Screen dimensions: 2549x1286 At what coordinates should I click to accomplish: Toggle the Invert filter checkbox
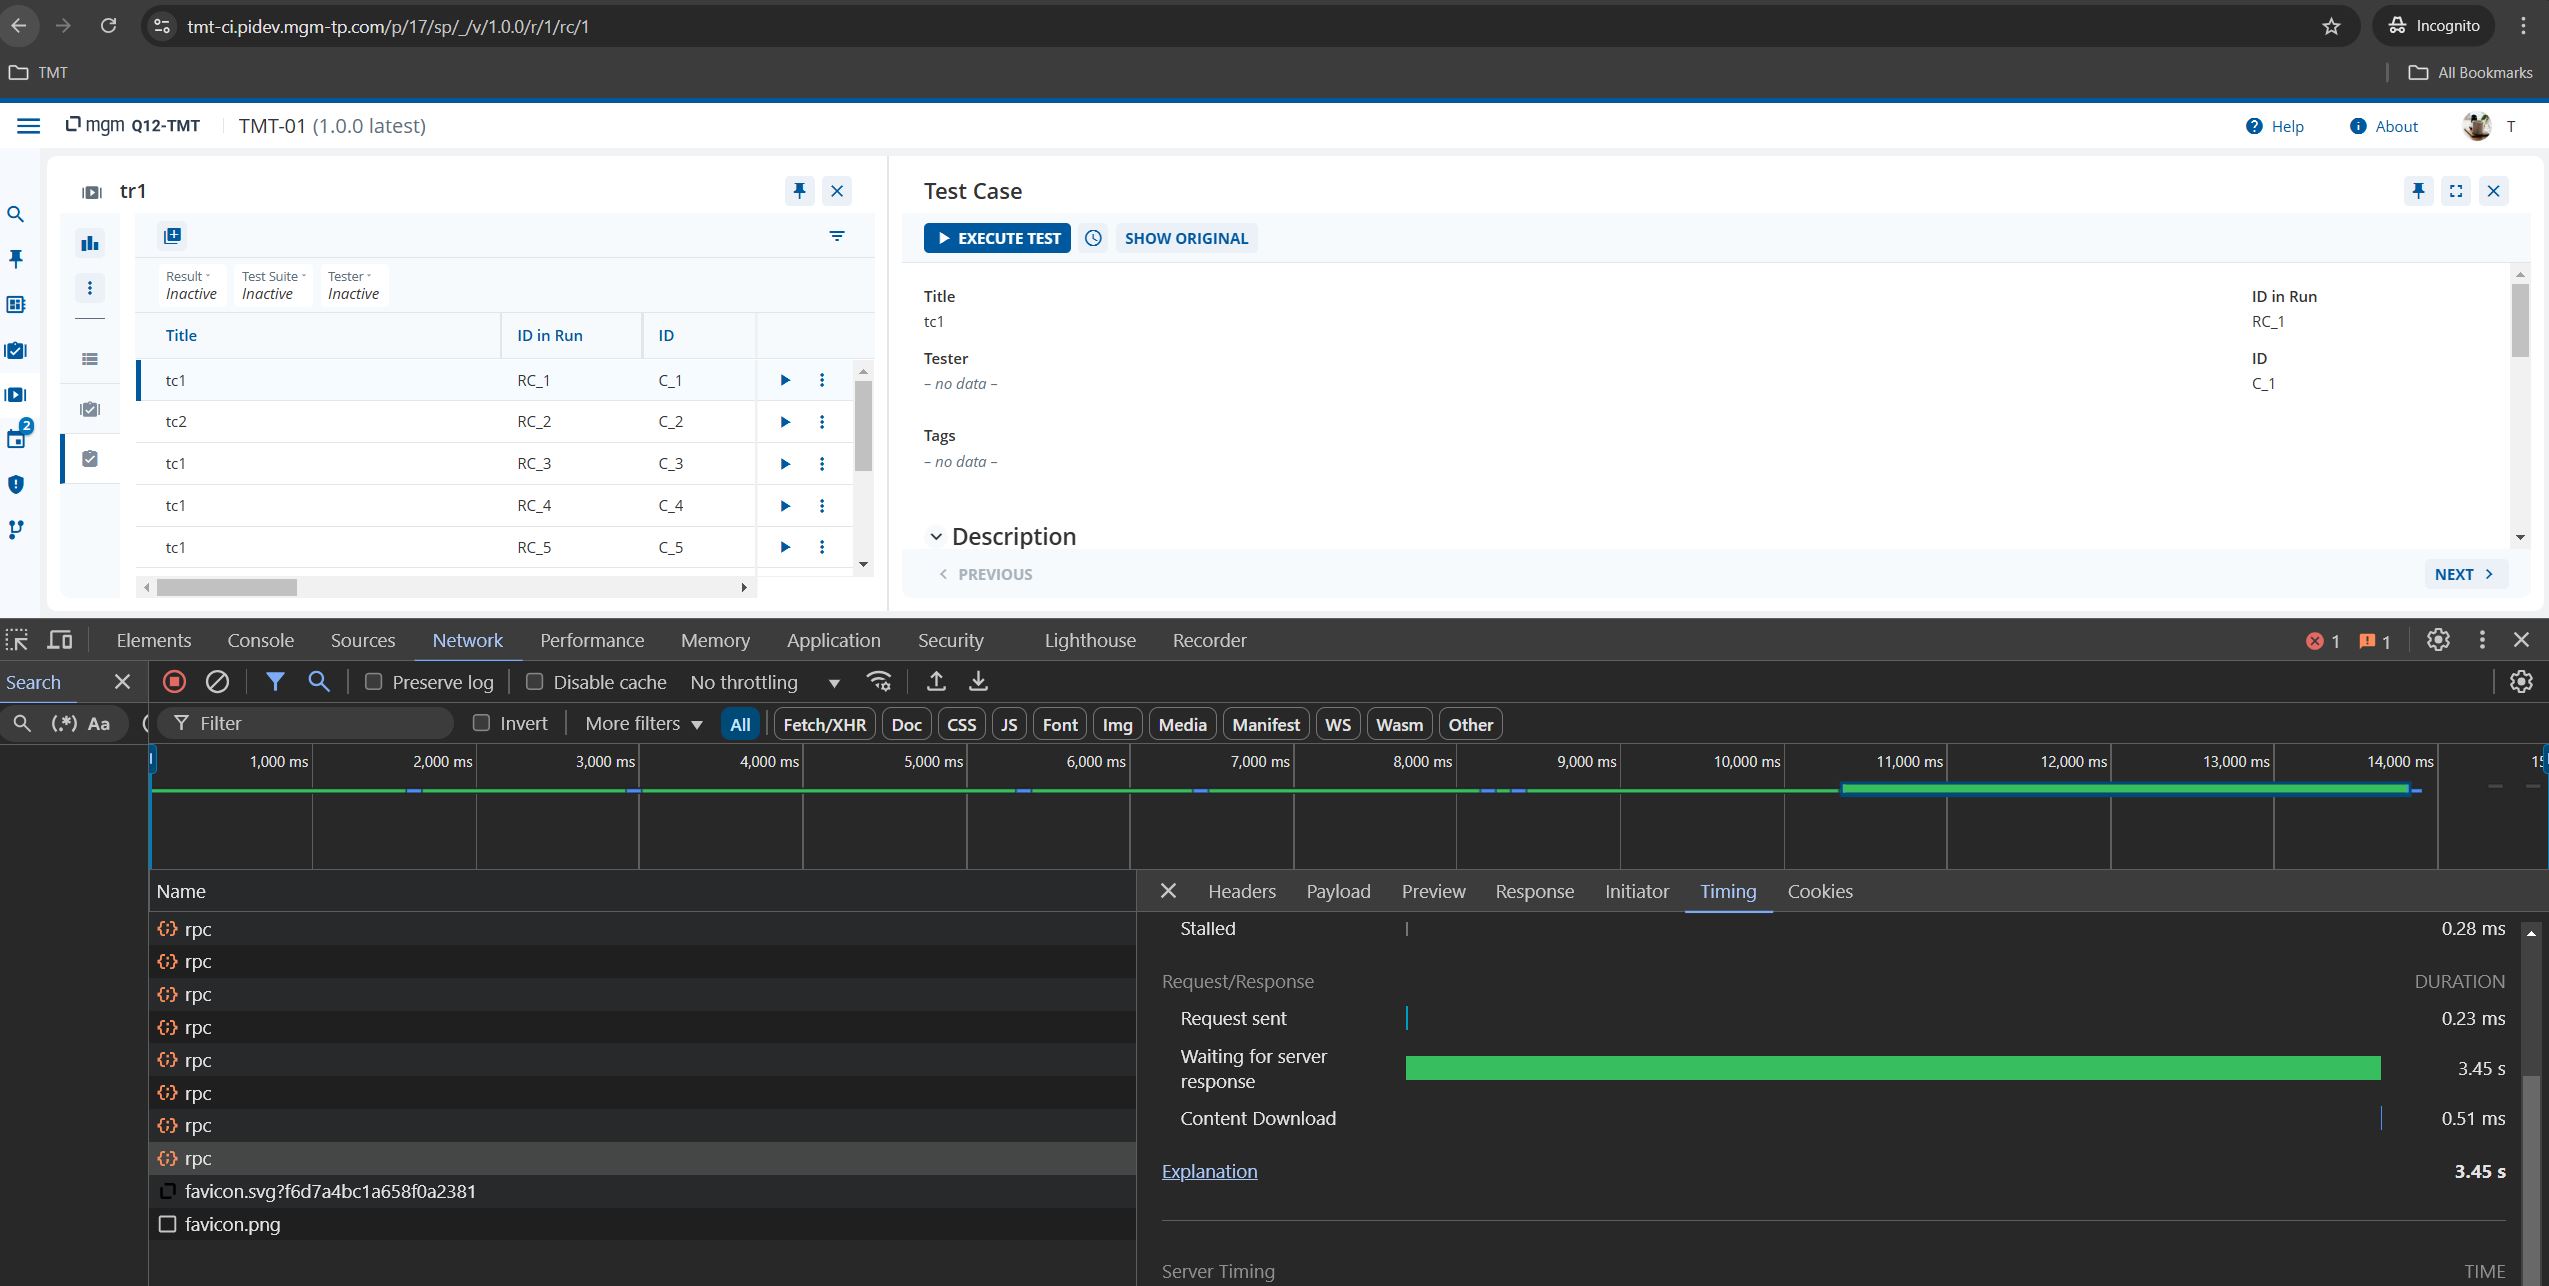482,723
